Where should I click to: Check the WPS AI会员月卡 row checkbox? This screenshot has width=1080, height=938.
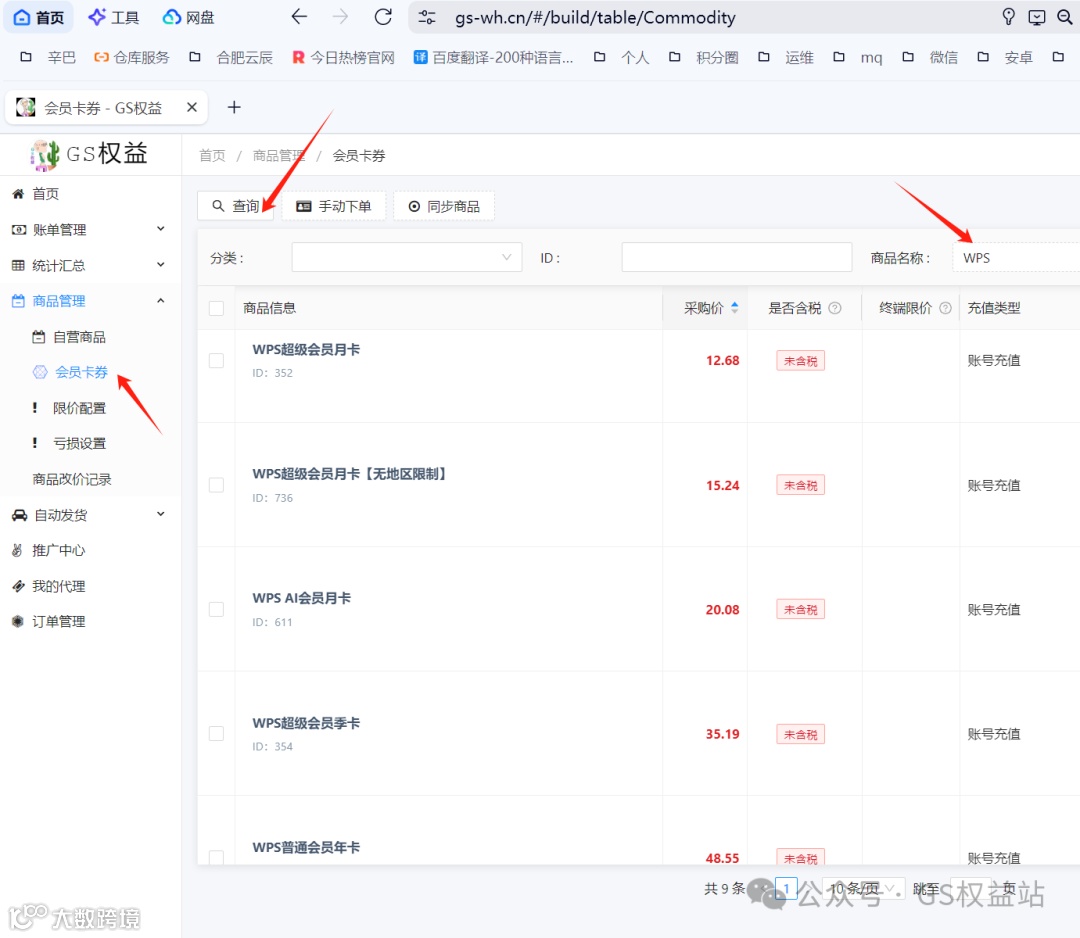pyautogui.click(x=216, y=609)
